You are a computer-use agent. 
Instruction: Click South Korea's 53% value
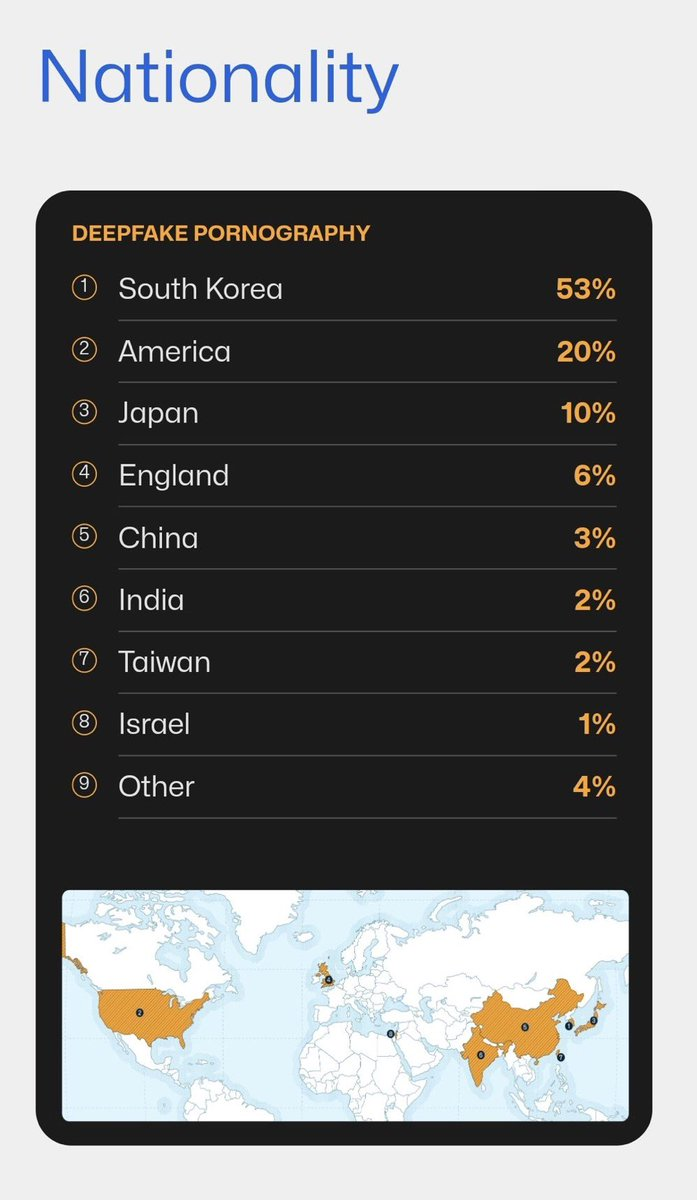586,289
